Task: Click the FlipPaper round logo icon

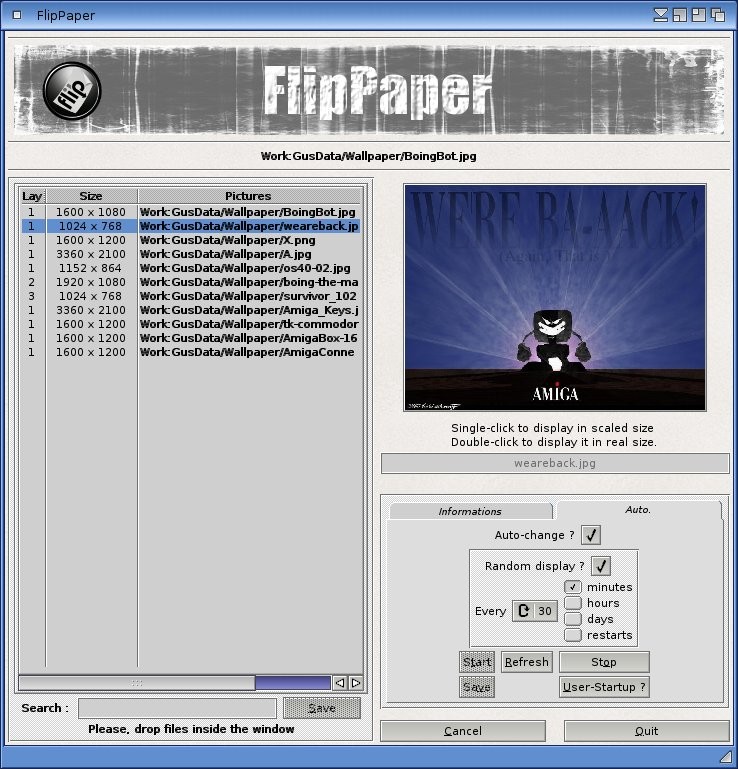Action: tap(72, 90)
